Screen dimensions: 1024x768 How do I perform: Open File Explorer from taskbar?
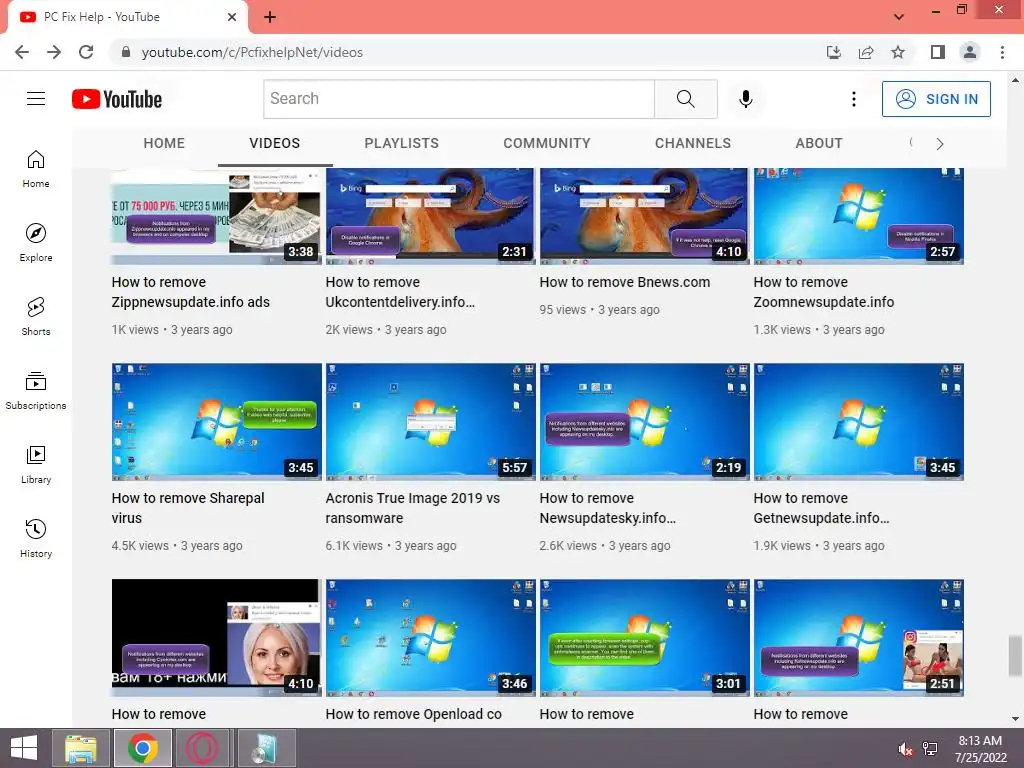coord(81,748)
